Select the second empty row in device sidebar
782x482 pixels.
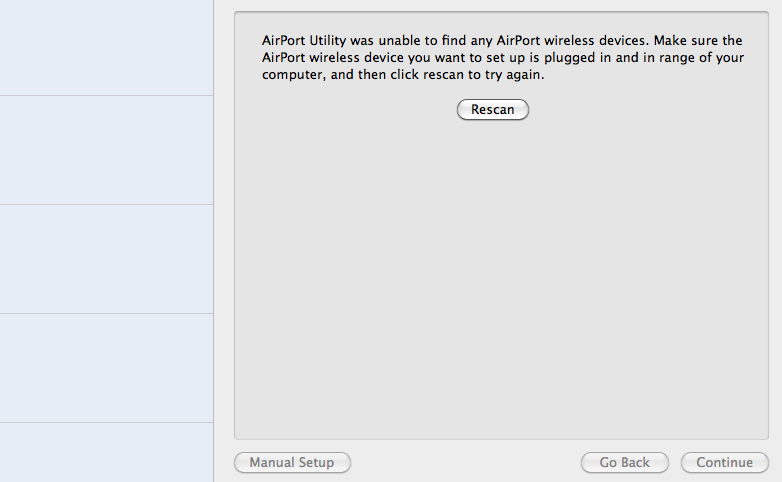pyautogui.click(x=106, y=150)
